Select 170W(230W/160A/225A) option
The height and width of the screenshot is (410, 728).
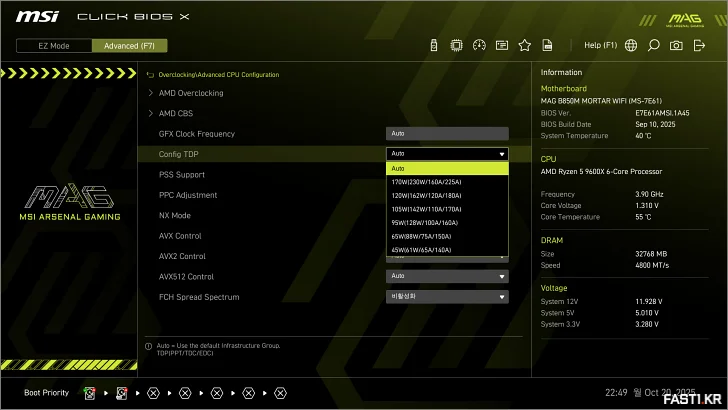(x=447, y=182)
